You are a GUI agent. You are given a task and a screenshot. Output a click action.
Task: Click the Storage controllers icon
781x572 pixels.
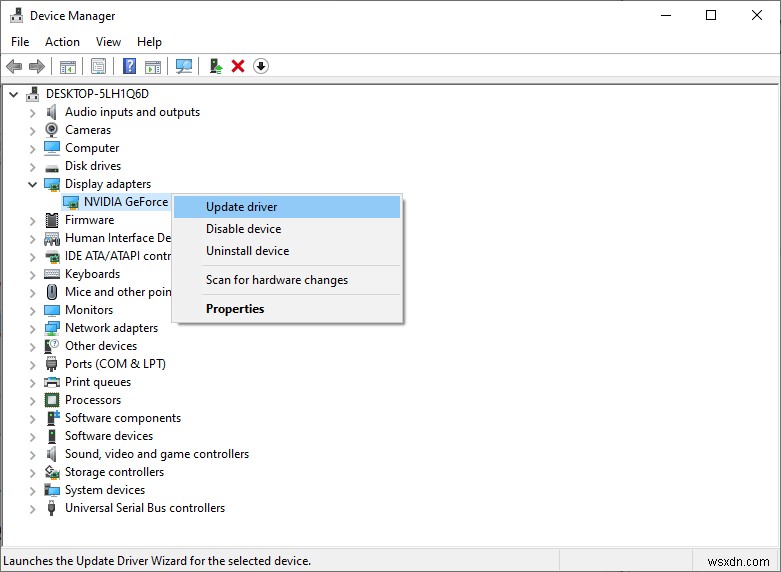point(52,472)
